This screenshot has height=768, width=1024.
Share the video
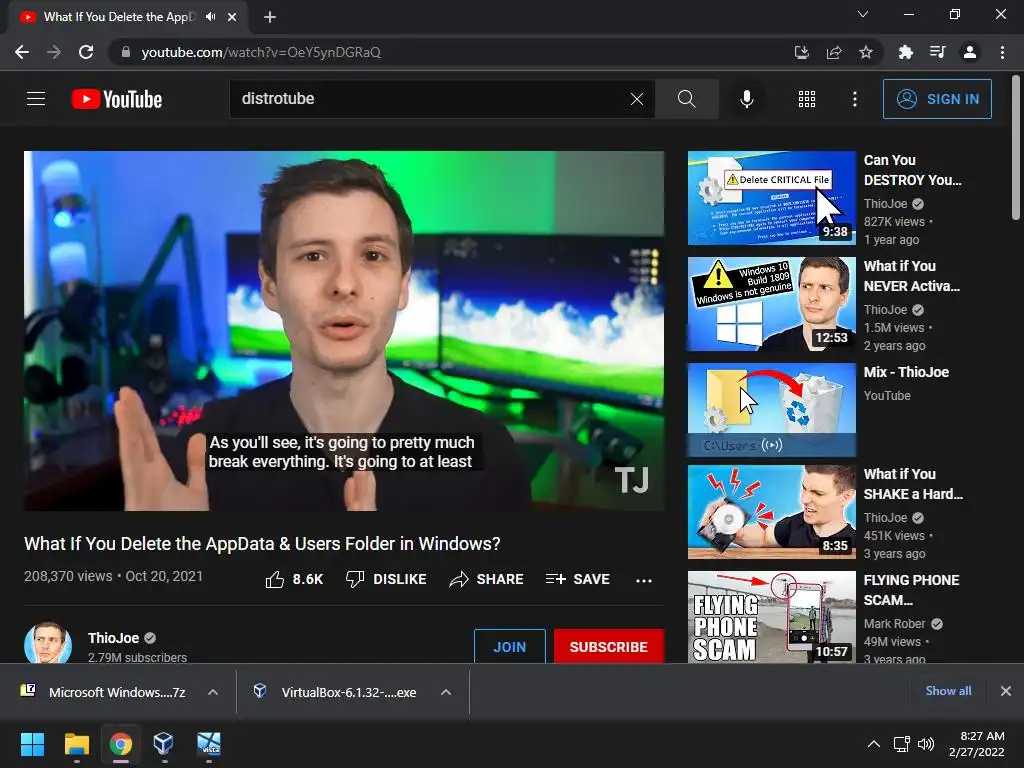click(x=487, y=579)
